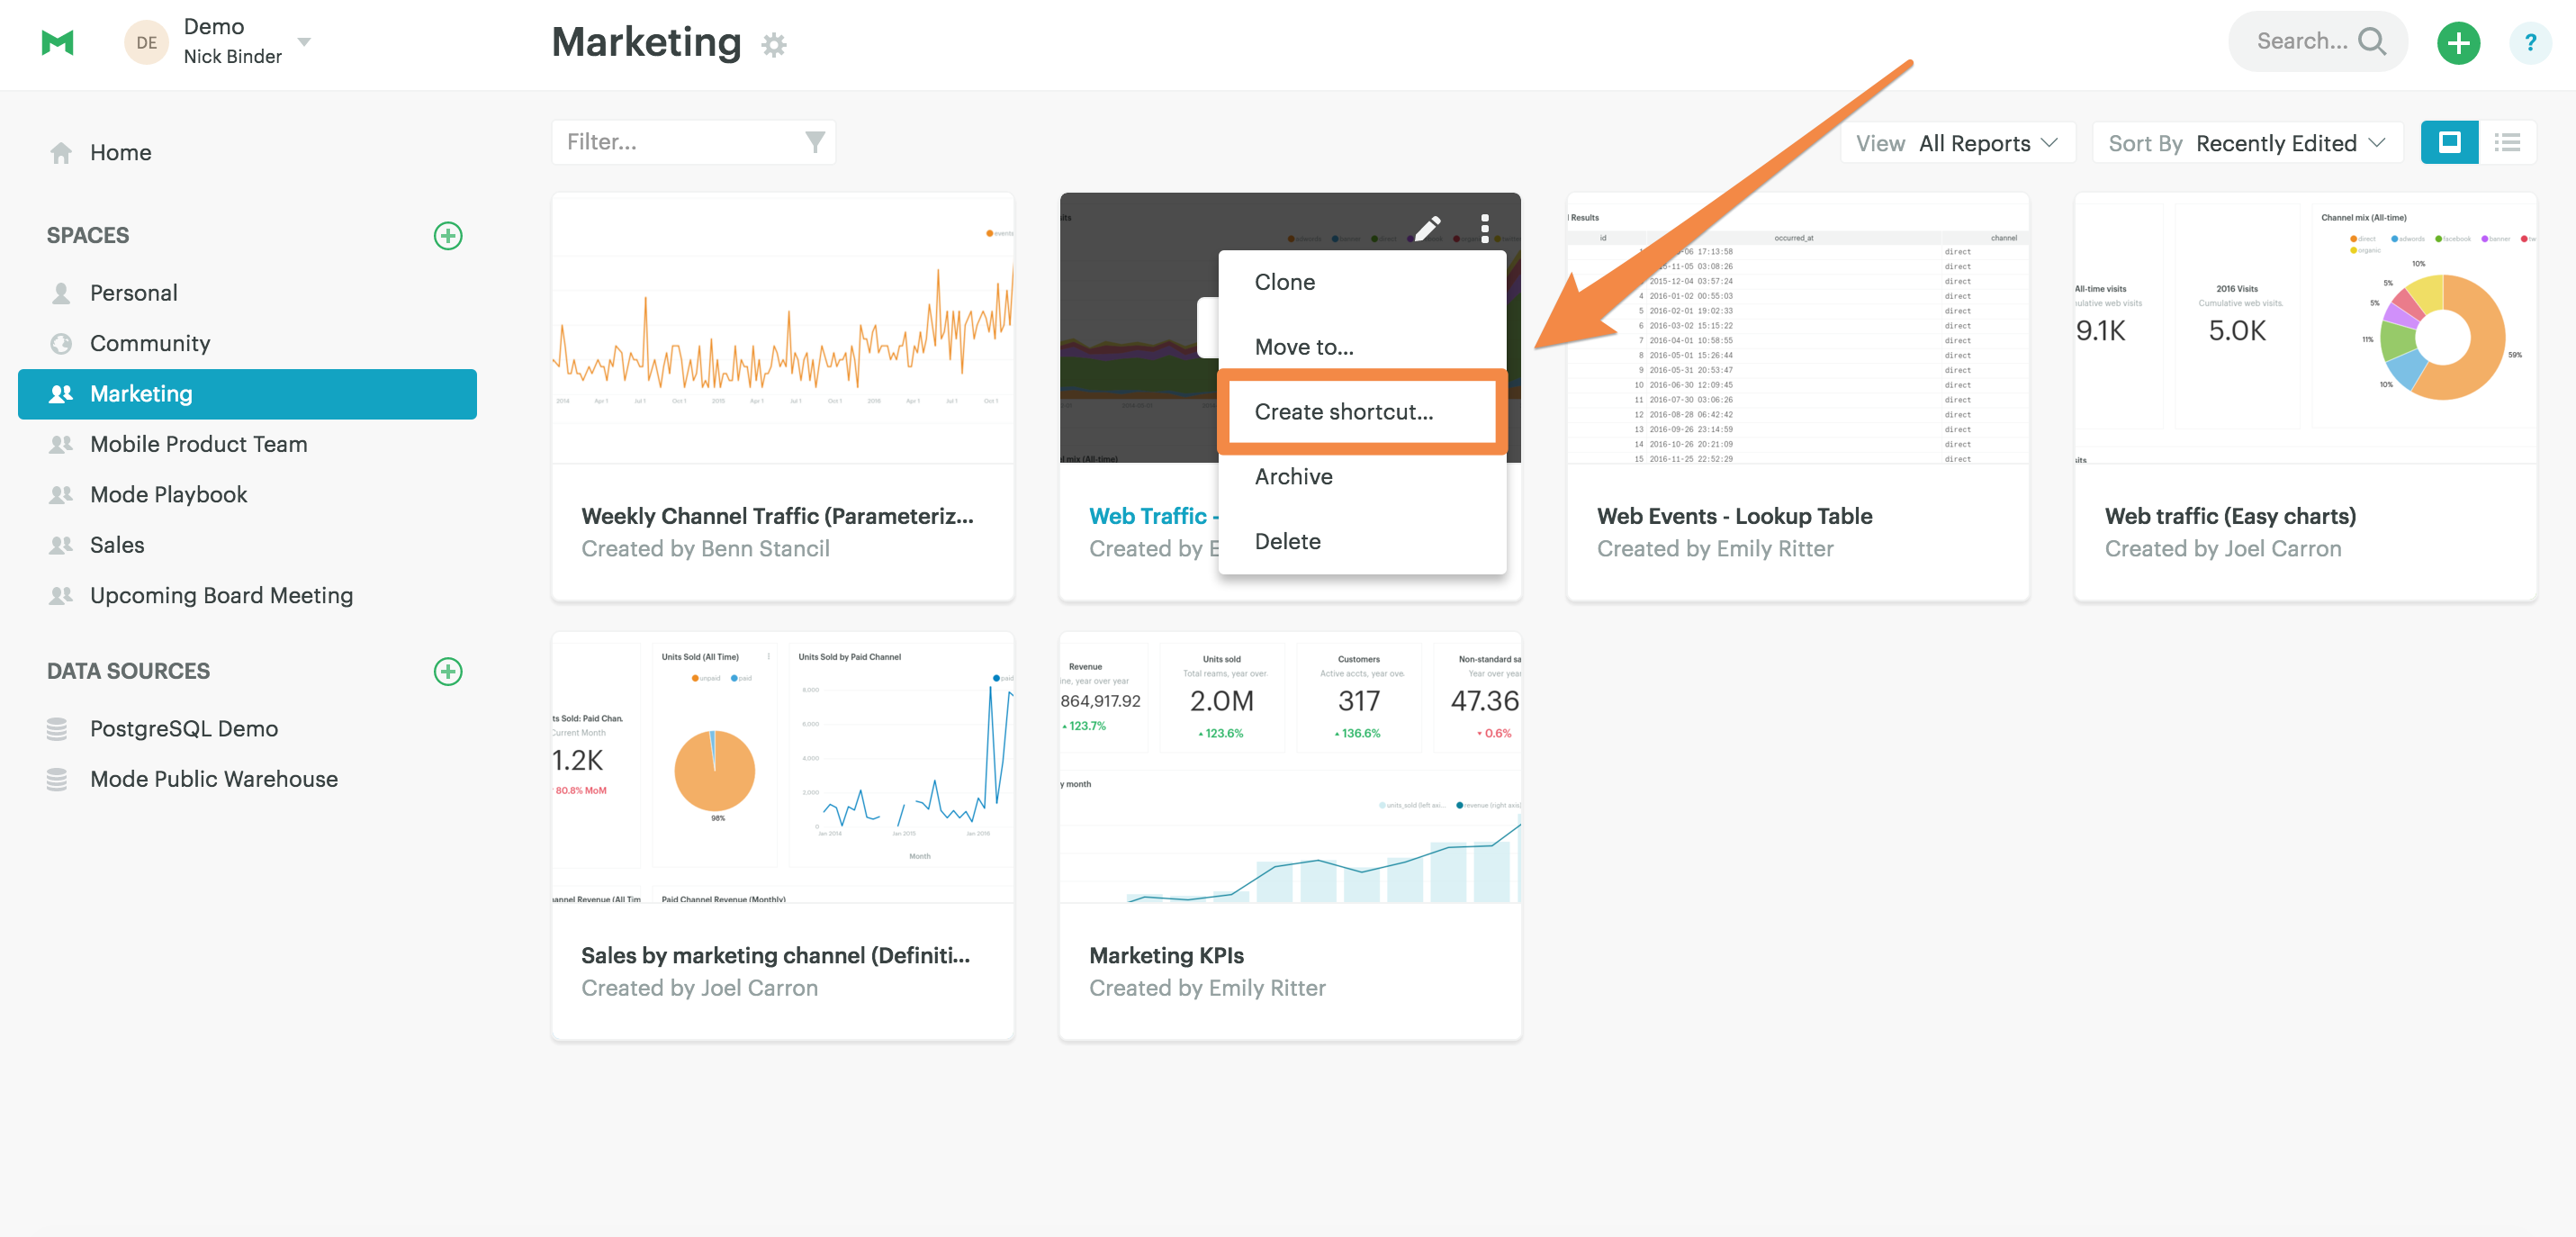
Task: Click the Search... box
Action: coord(2318,41)
